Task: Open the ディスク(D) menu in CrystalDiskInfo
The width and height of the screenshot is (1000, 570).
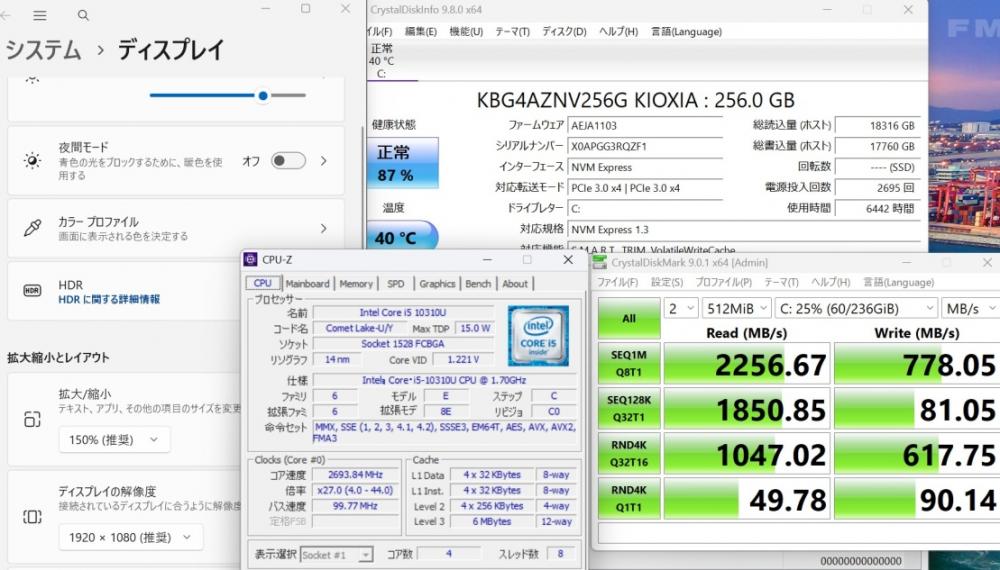Action: [x=564, y=31]
